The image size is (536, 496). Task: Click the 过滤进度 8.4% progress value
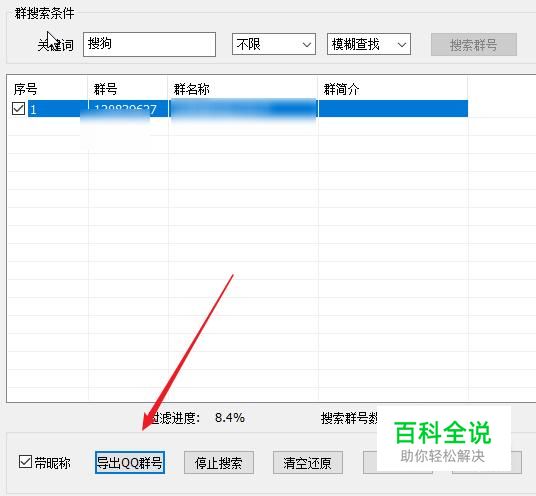[230, 417]
